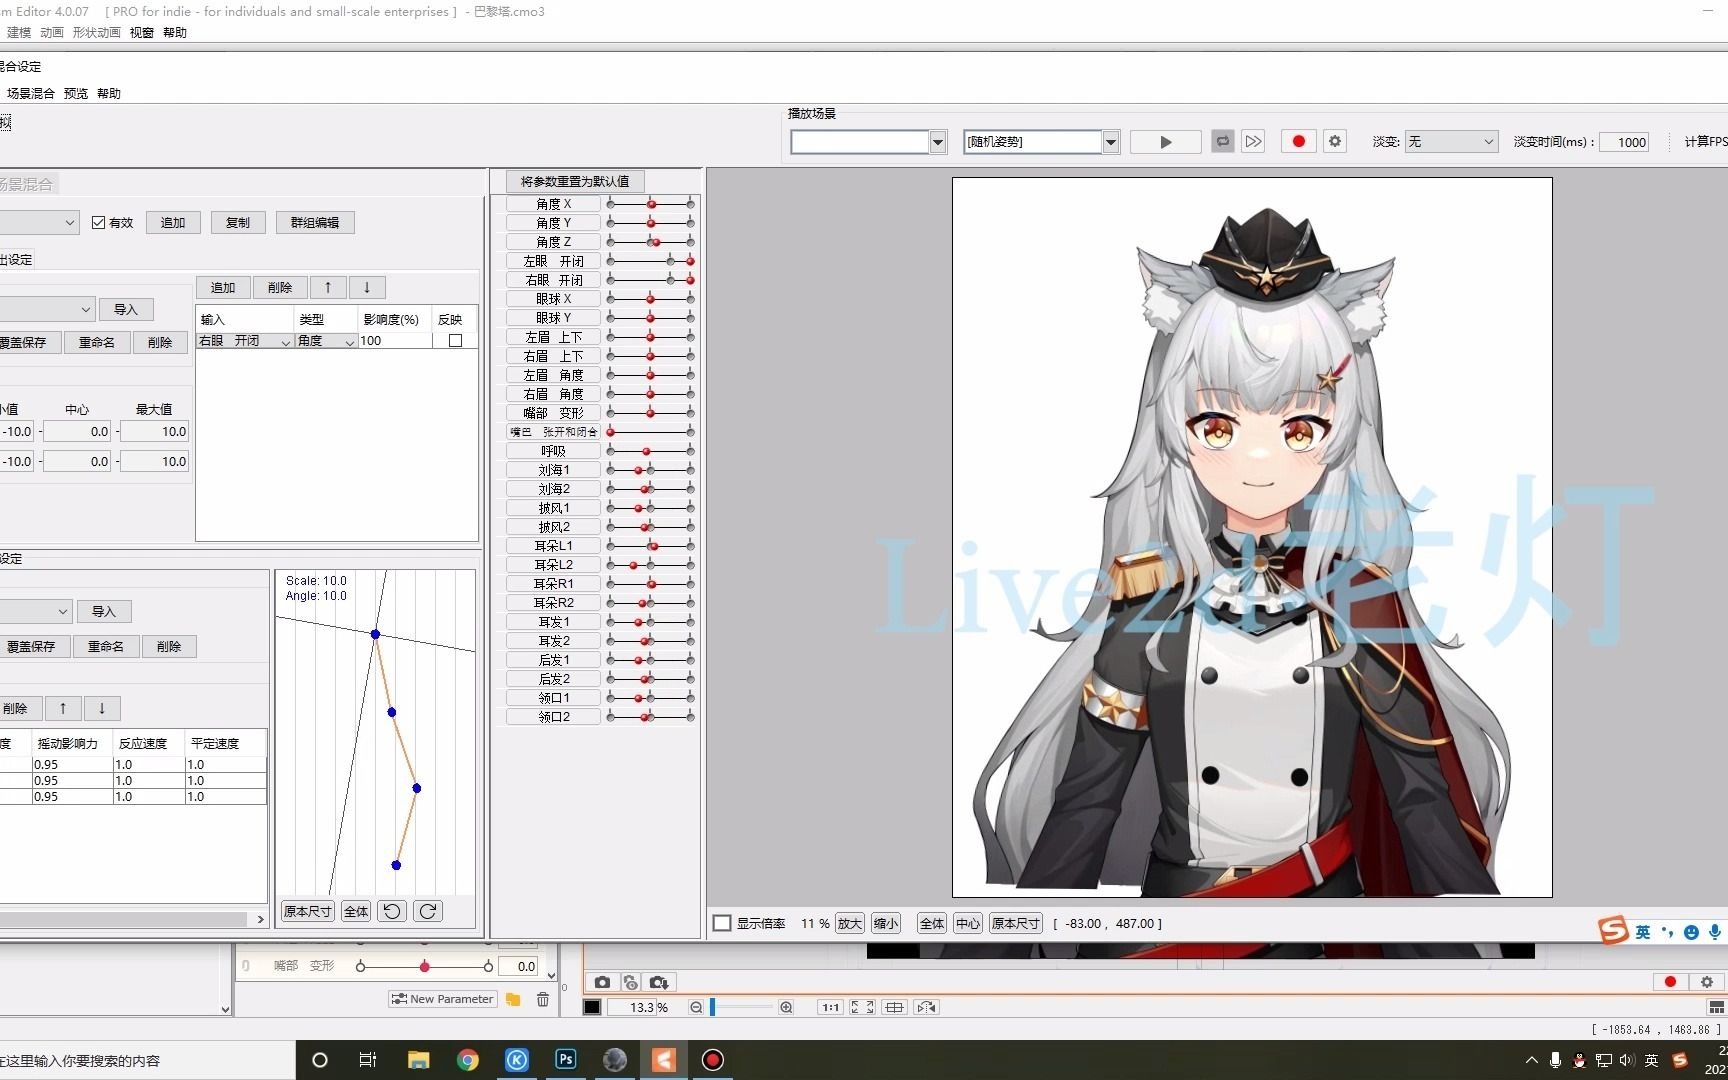Click the 淡变时间(ms) input field
The image size is (1728, 1080).
pyautogui.click(x=1625, y=141)
